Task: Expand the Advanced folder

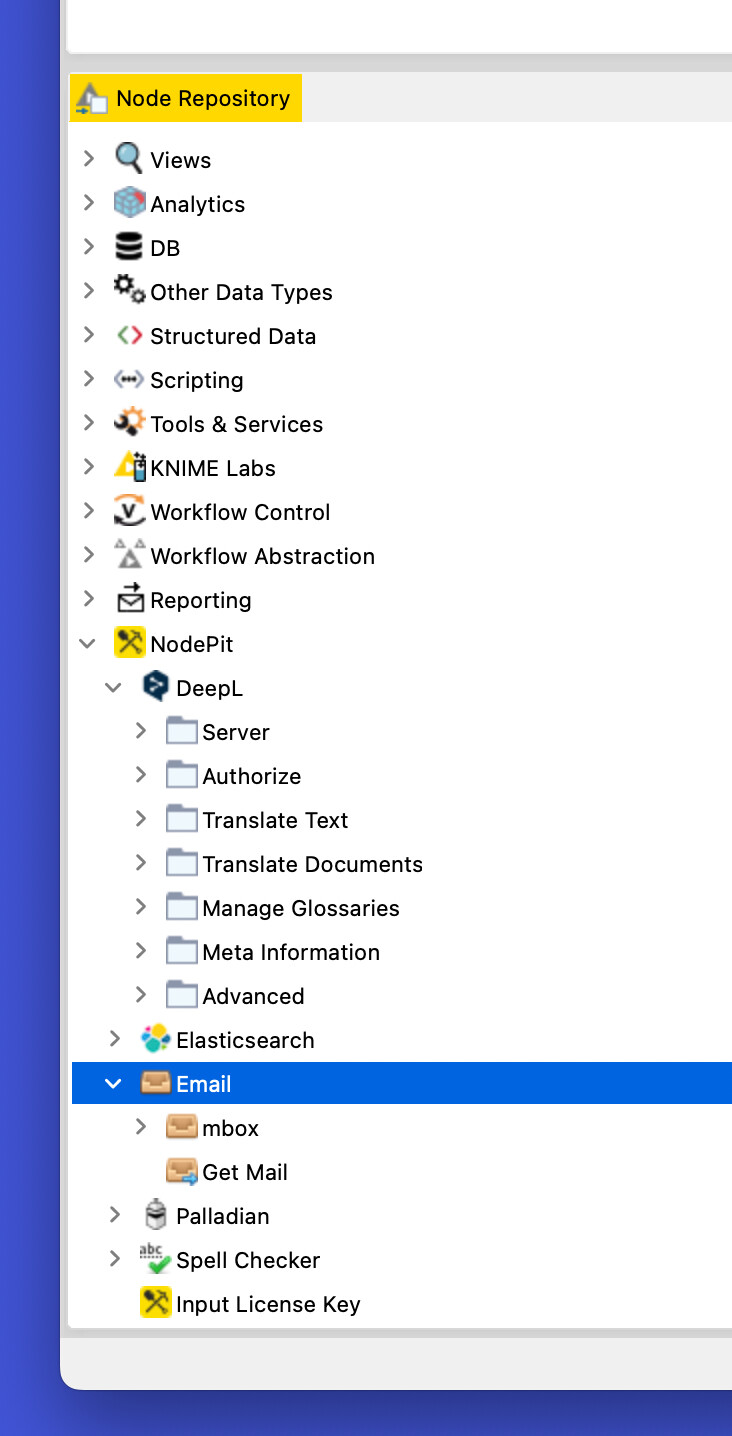Action: coord(141,994)
